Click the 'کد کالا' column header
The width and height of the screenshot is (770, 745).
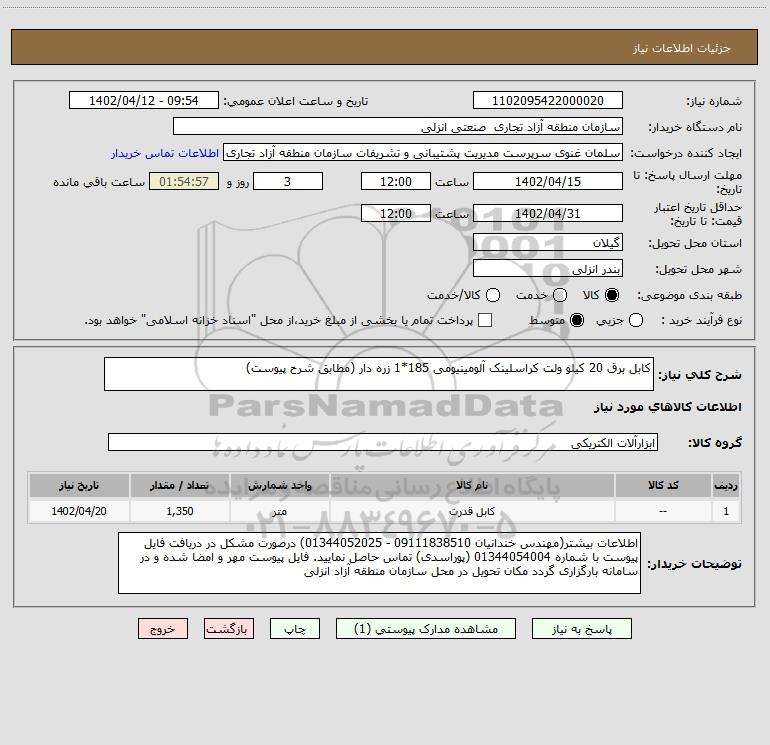(x=663, y=485)
